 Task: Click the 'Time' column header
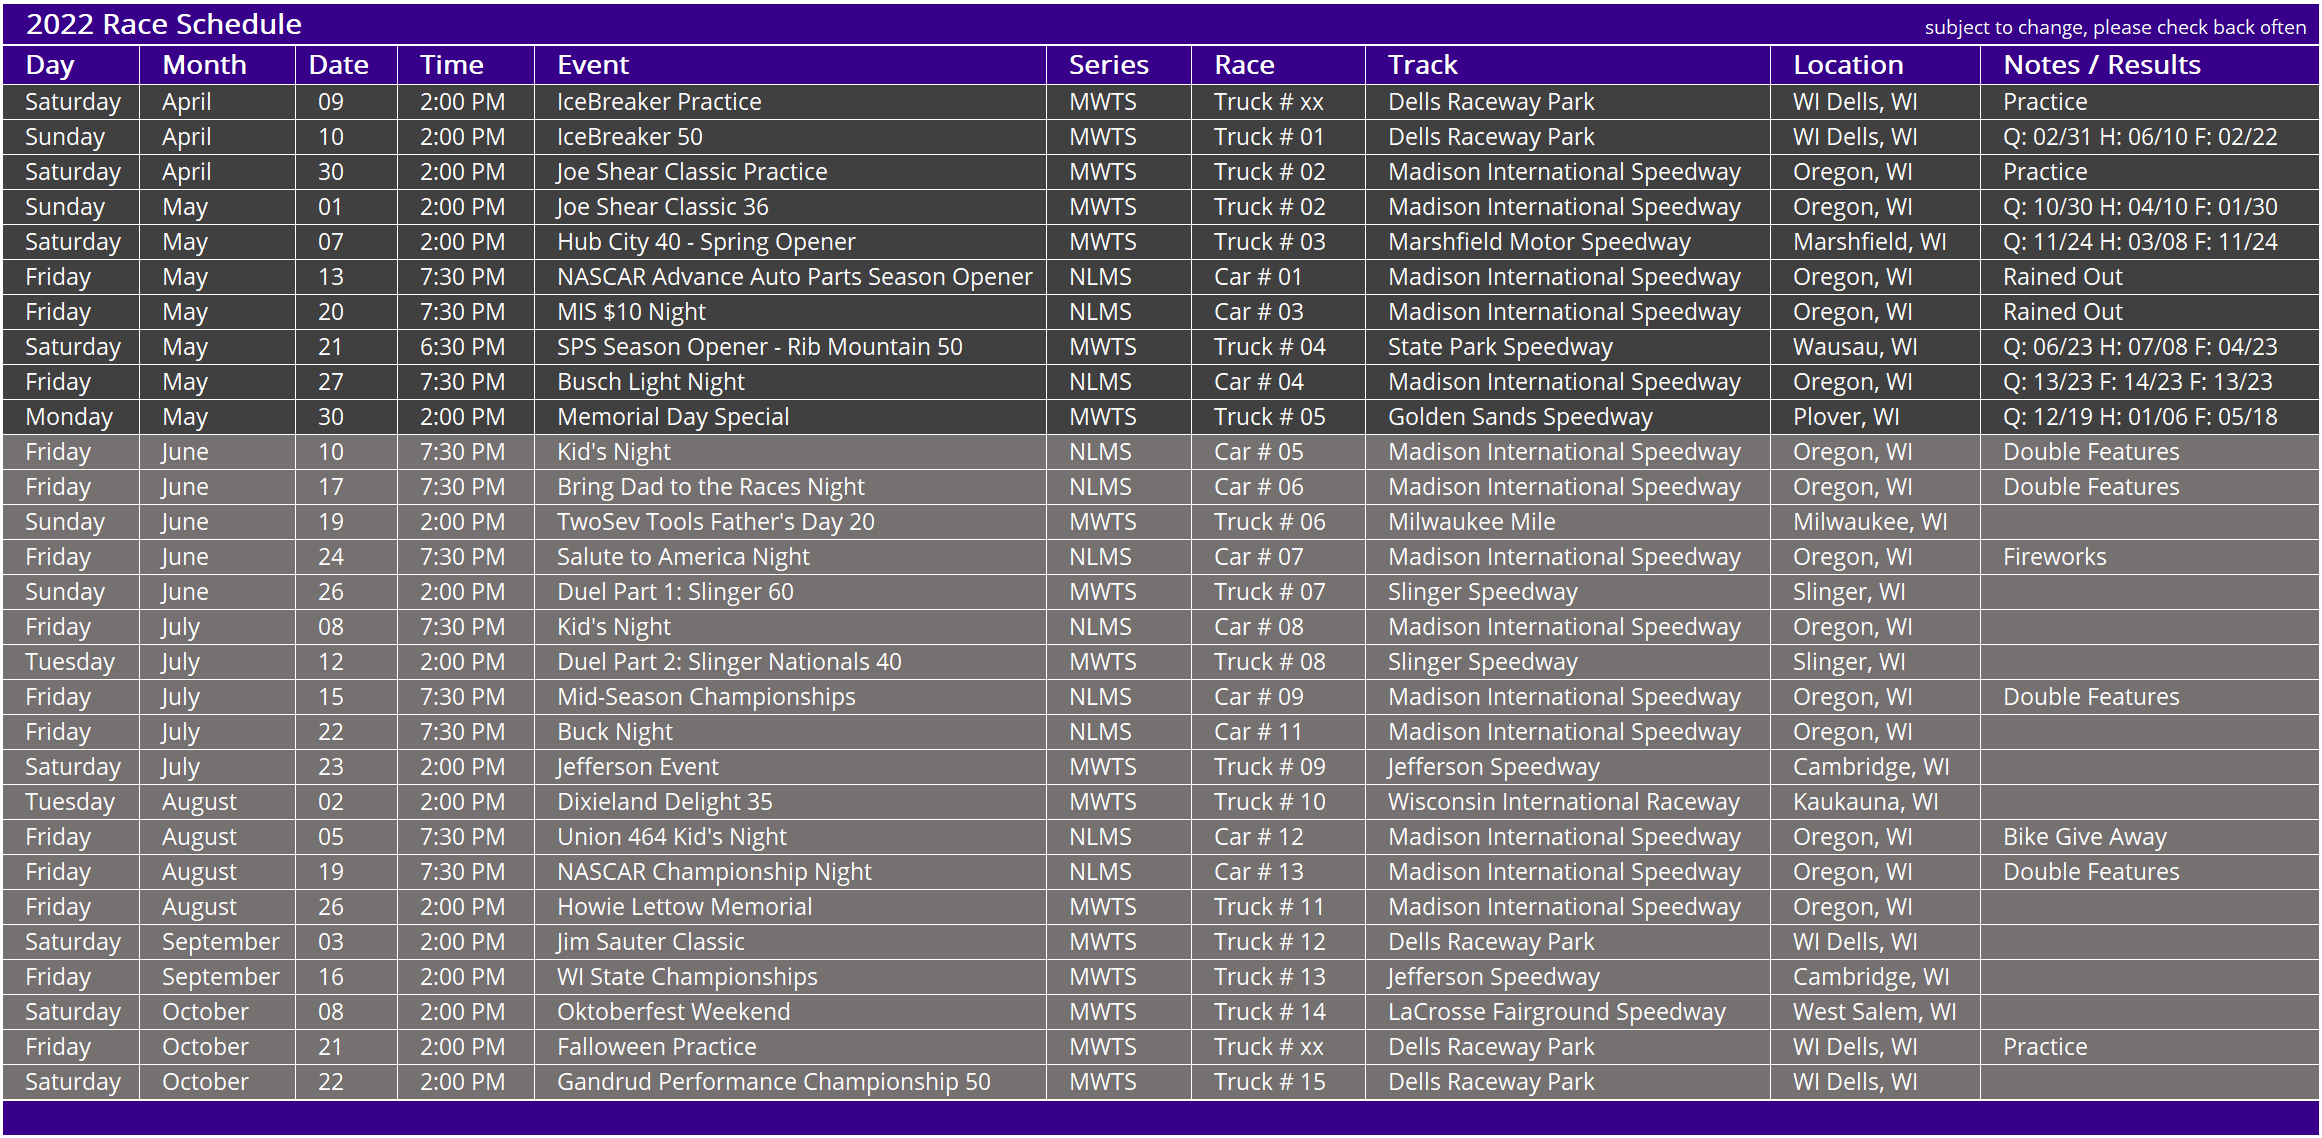[452, 65]
